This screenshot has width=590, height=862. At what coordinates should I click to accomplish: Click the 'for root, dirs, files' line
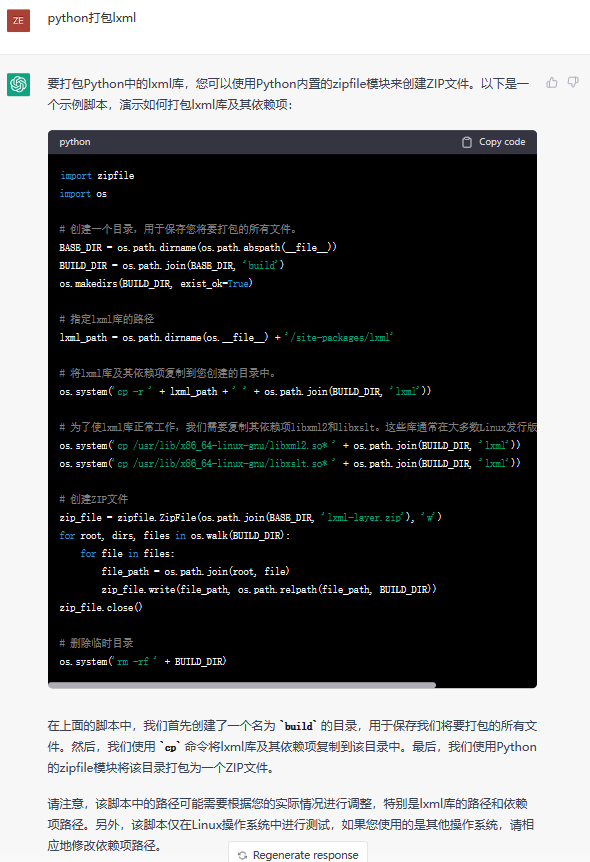[174, 535]
